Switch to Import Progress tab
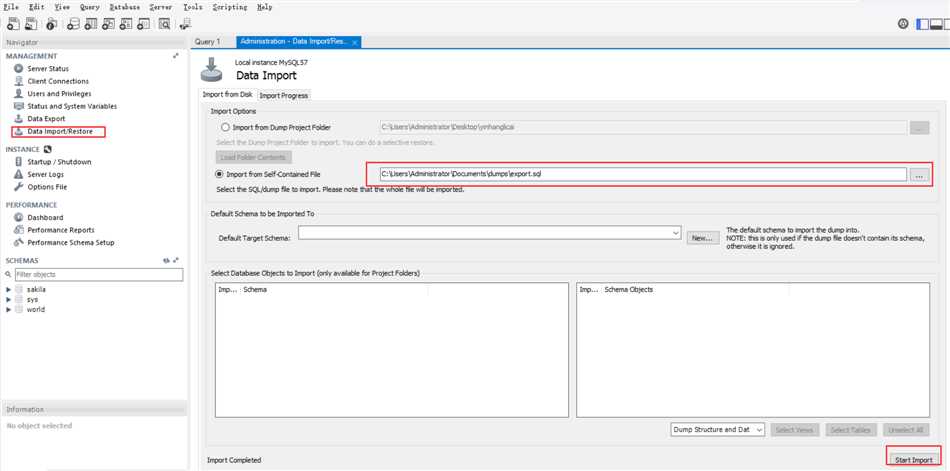 (284, 95)
